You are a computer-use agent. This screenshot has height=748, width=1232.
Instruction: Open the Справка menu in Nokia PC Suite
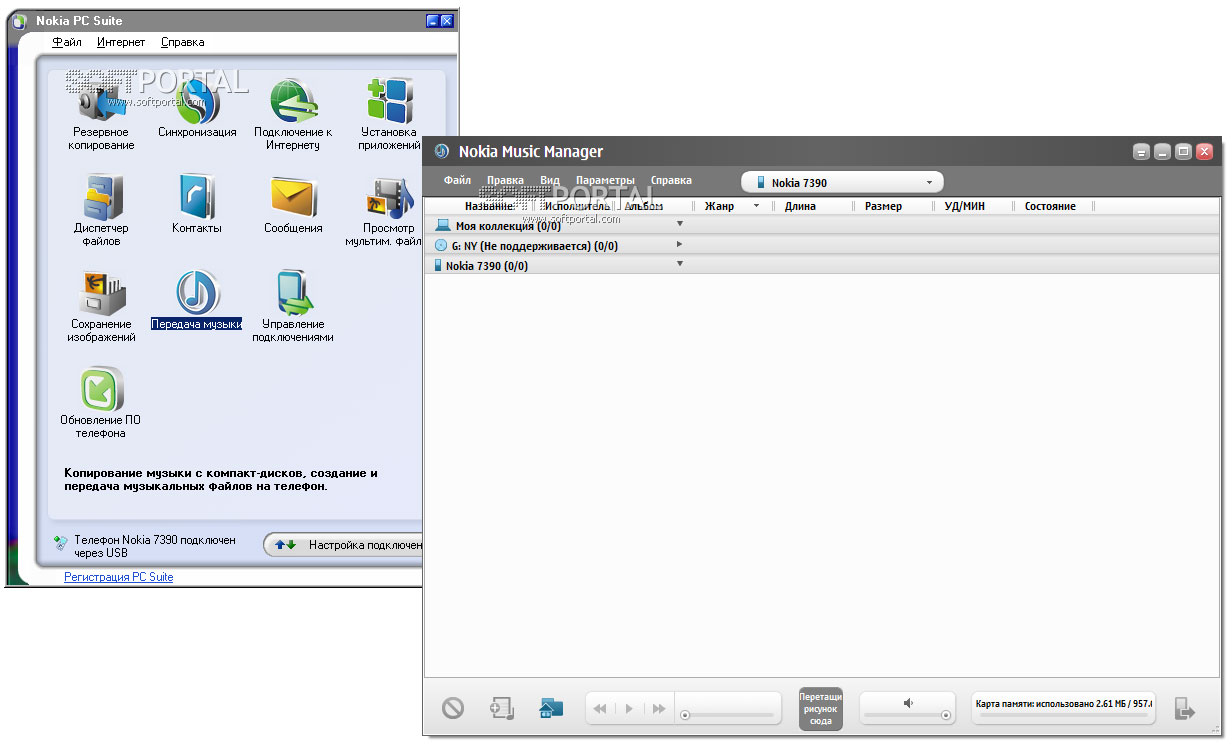[x=182, y=42]
